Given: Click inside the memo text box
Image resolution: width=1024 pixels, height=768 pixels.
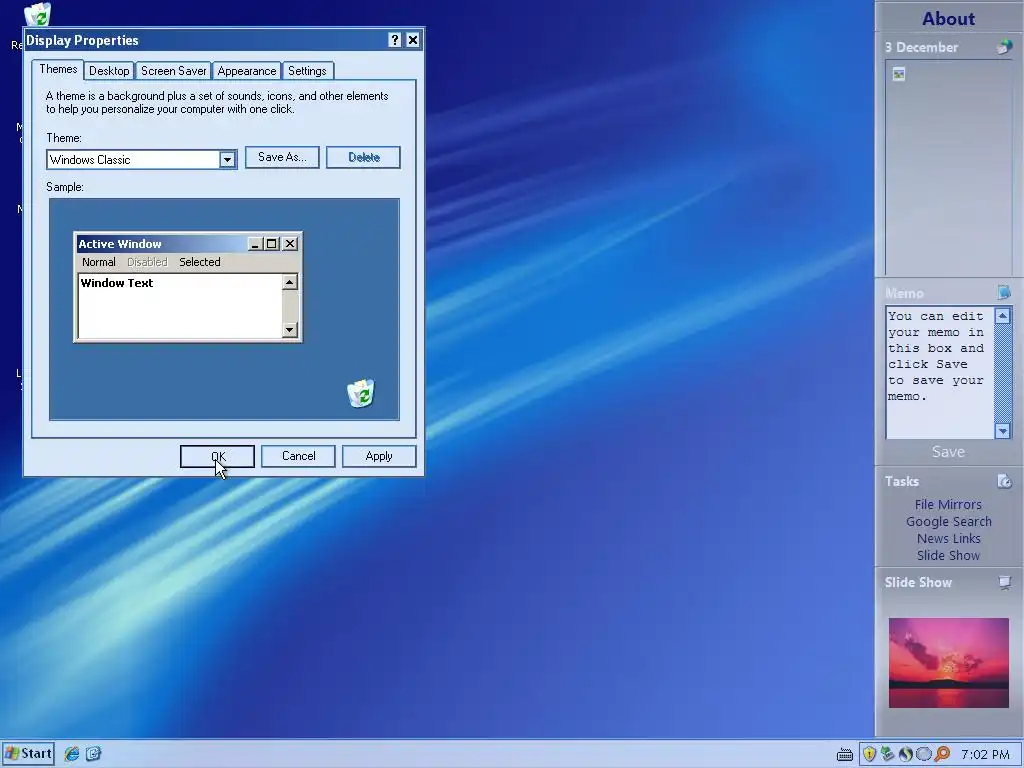Looking at the screenshot, I should point(940,372).
